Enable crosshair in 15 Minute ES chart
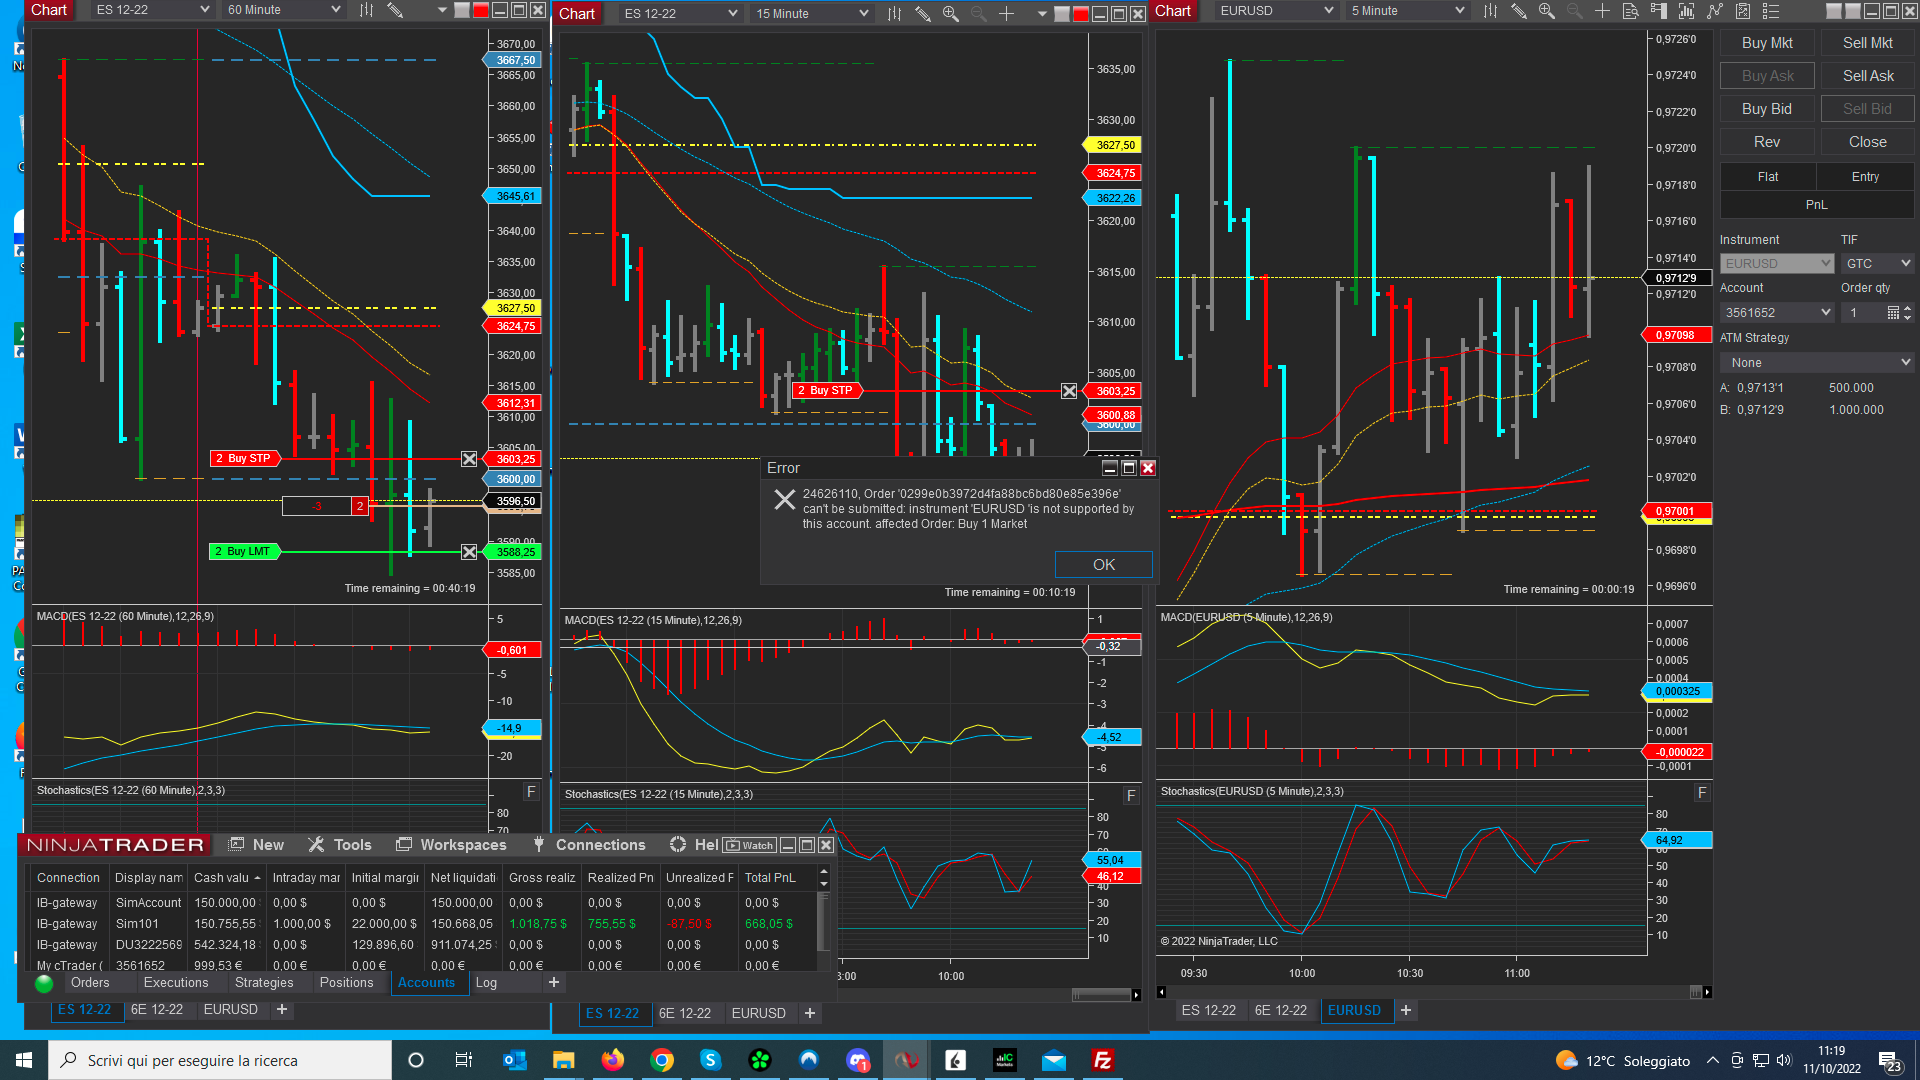This screenshot has width=1920, height=1080. 1006,14
